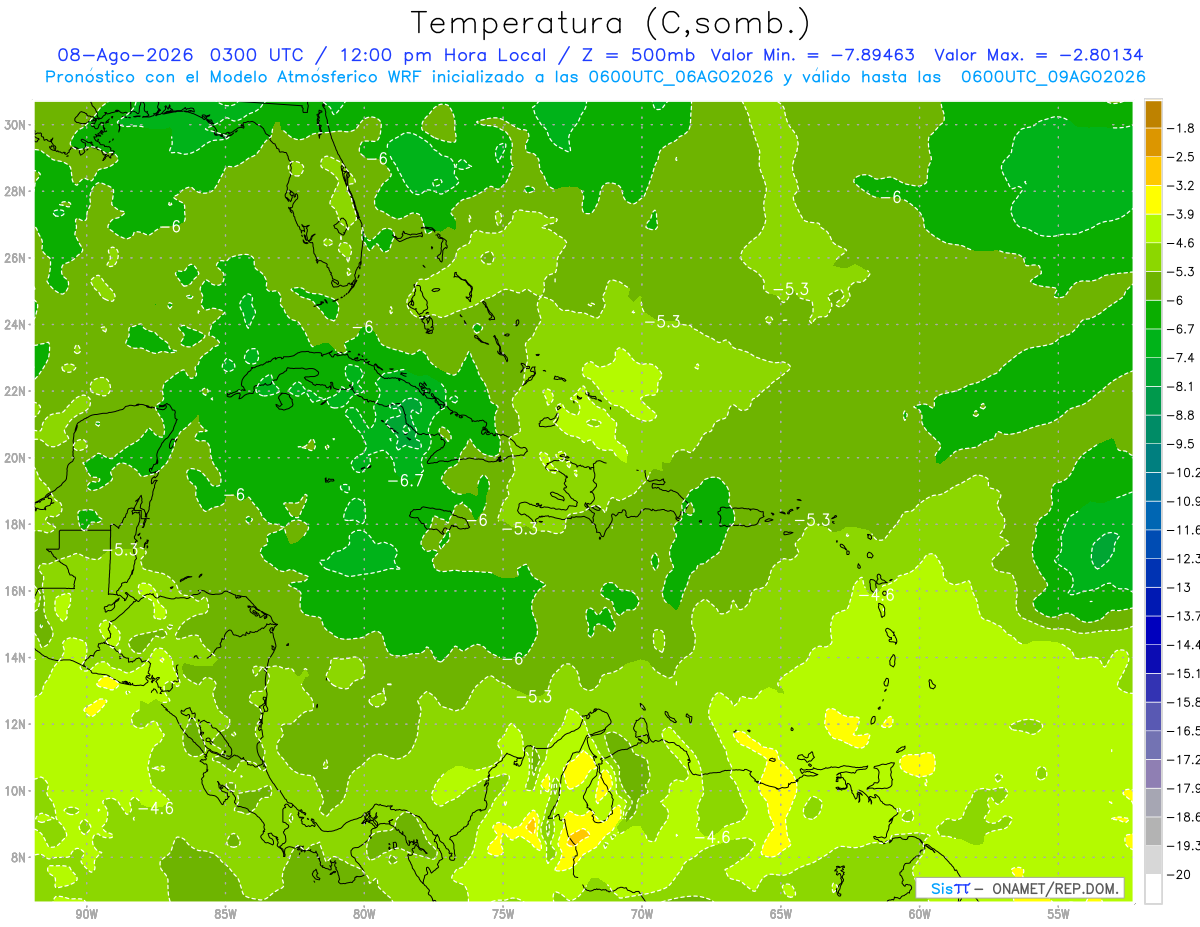The width and height of the screenshot is (1200, 927).
Task: Click the initialization time '0600UTC_06AGO2026'
Action: [x=673, y=77]
